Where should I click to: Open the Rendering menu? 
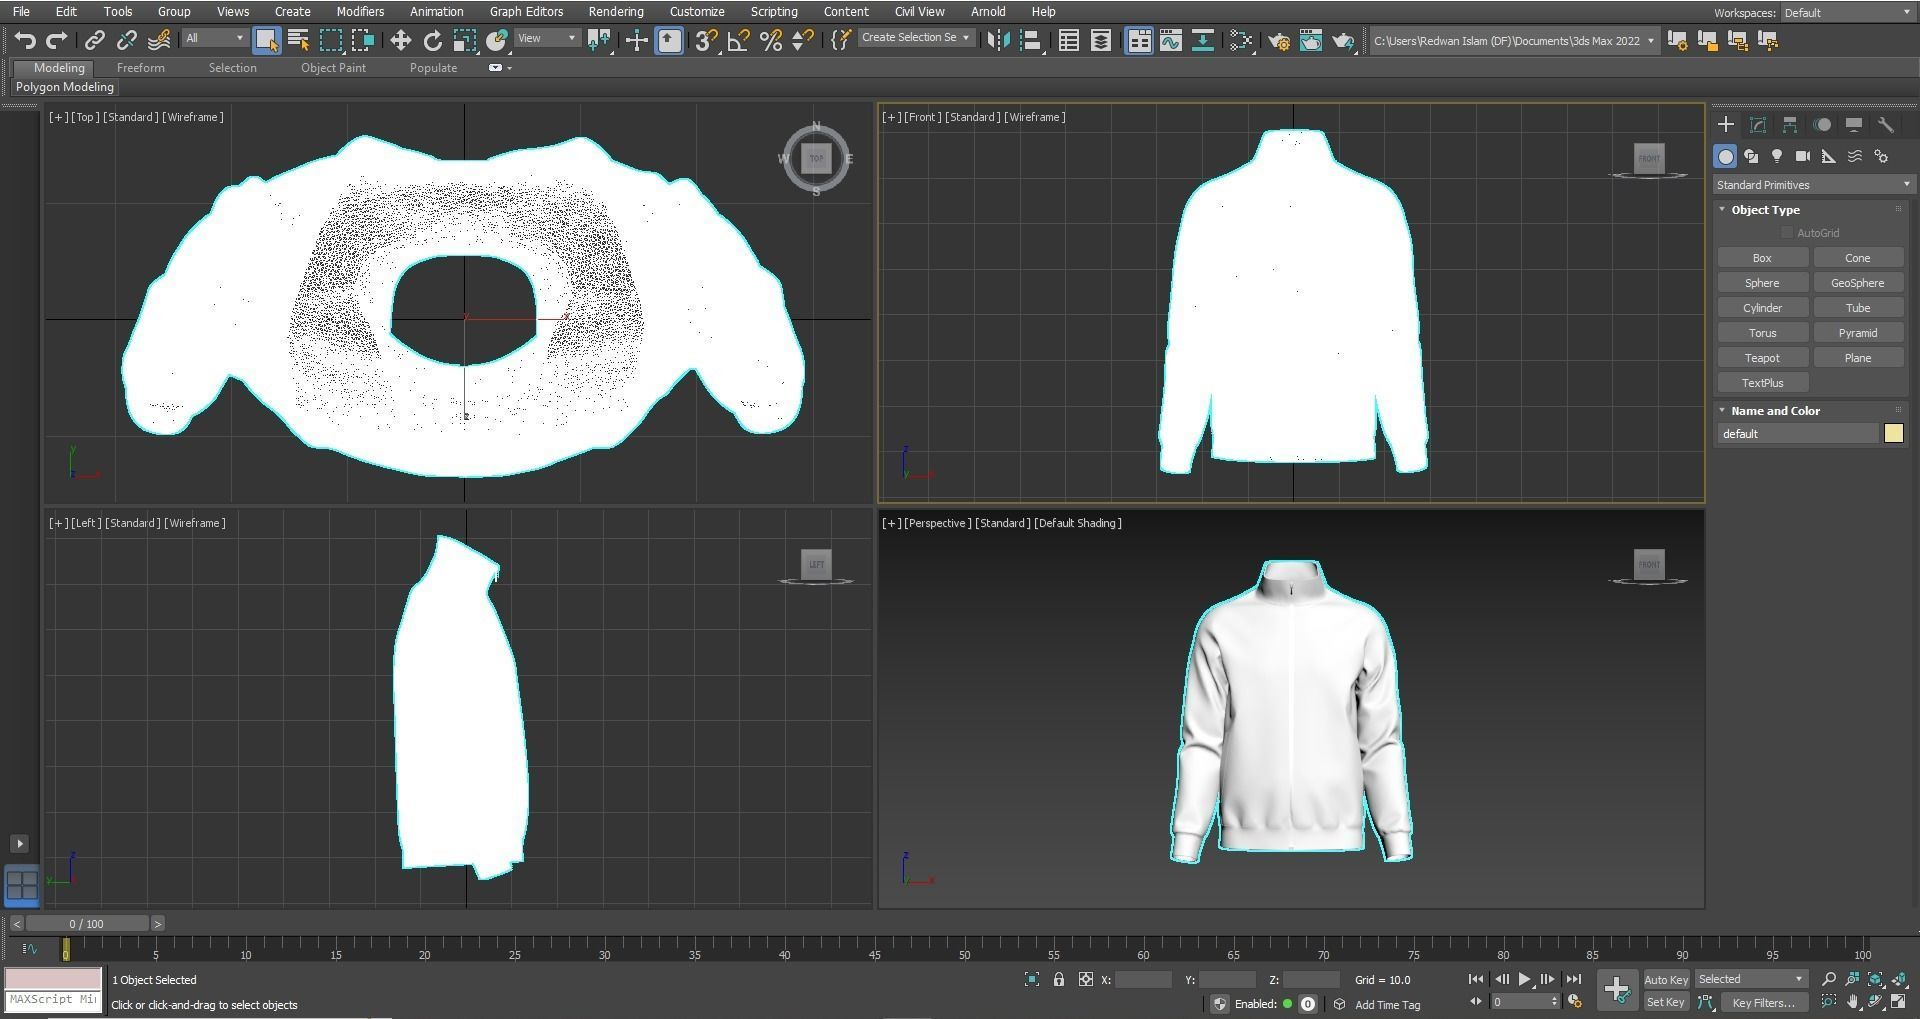(615, 11)
